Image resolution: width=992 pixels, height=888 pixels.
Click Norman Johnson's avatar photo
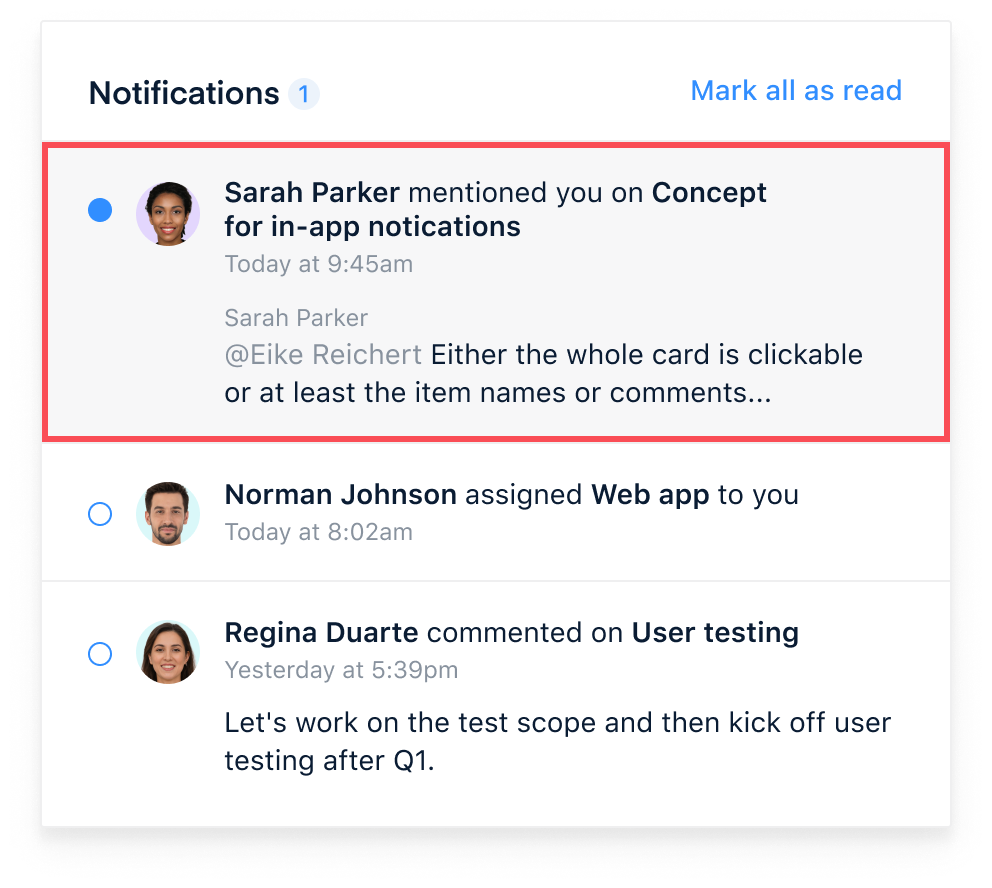(168, 514)
